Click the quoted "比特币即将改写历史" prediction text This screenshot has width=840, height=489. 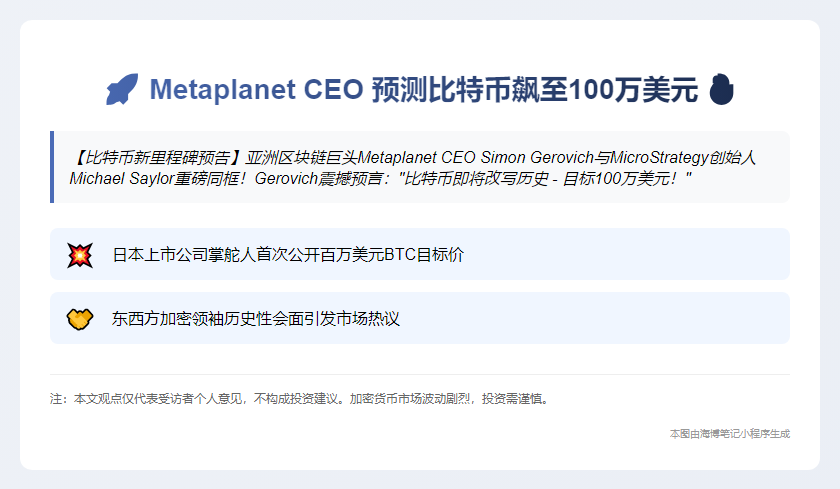pyautogui.click(x=476, y=178)
